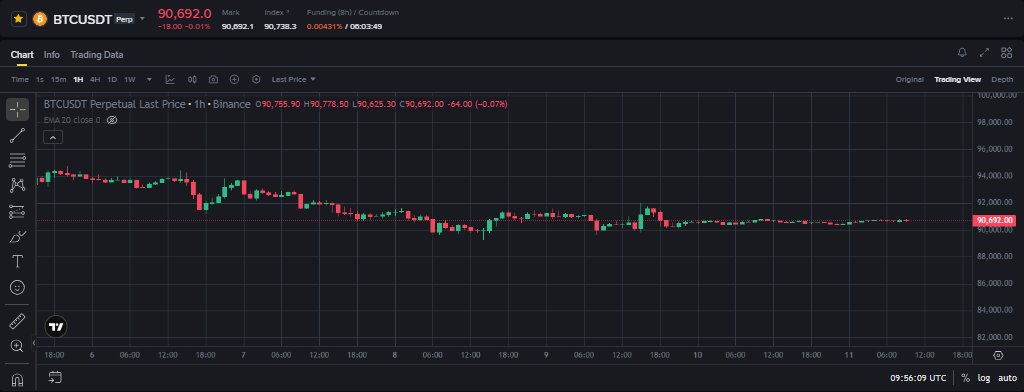Screen dimensions: 1024x392
Task: Open the technical indicators chart icon
Action: coord(170,80)
